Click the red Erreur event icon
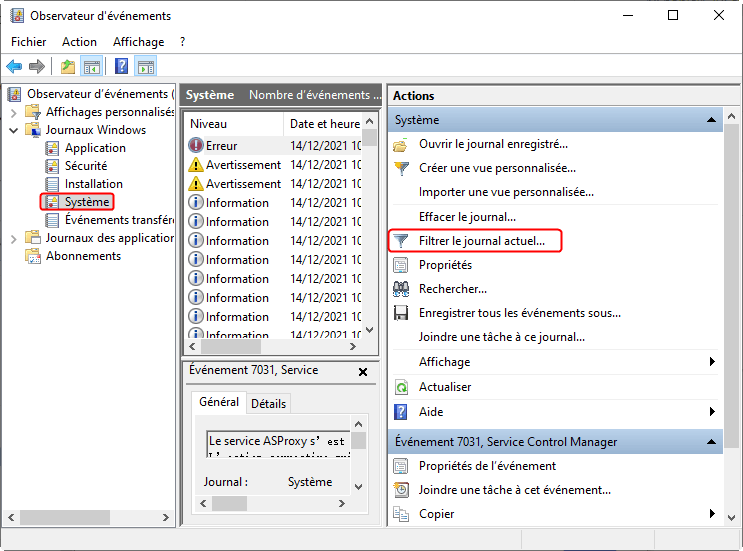Image resolution: width=743 pixels, height=551 pixels. [x=196, y=146]
